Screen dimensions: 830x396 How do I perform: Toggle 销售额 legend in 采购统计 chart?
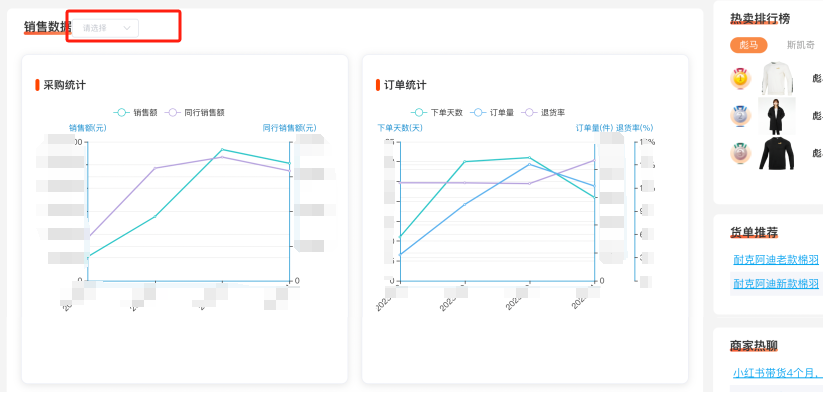tap(136, 112)
